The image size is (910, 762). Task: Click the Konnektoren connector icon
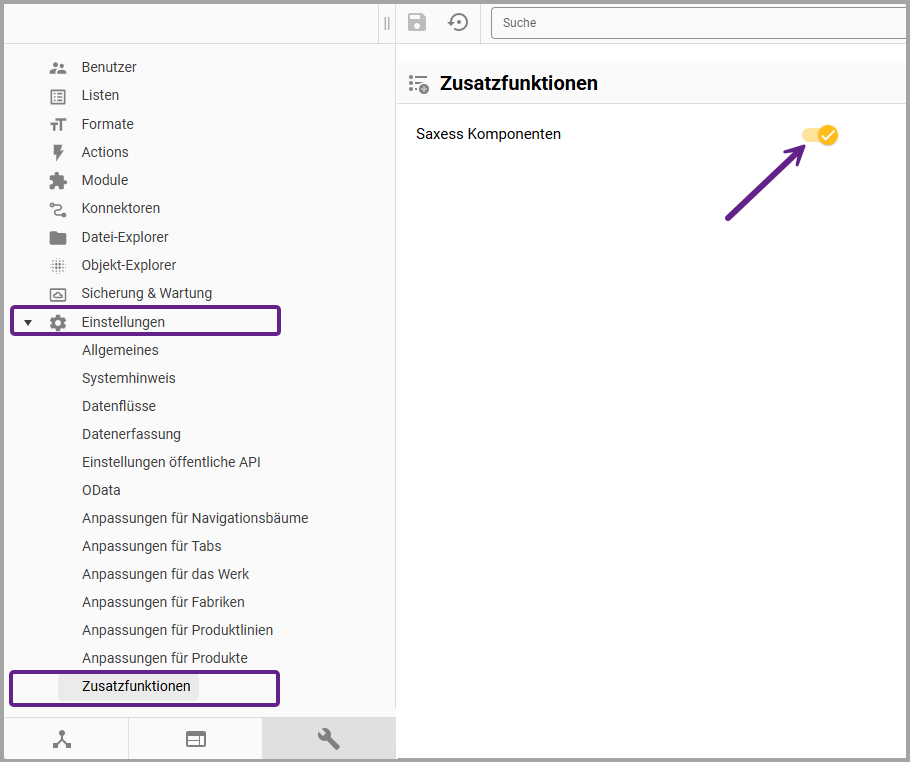click(57, 209)
